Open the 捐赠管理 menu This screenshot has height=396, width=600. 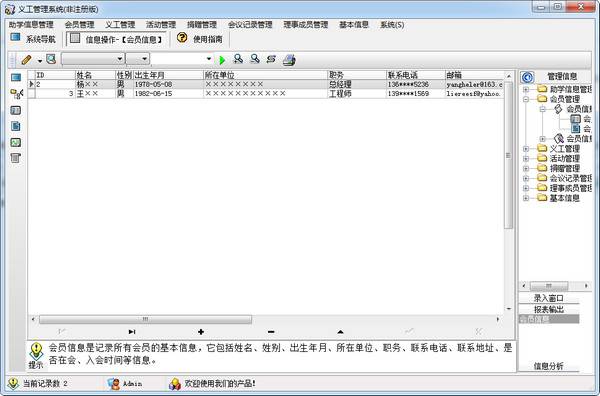[202, 25]
